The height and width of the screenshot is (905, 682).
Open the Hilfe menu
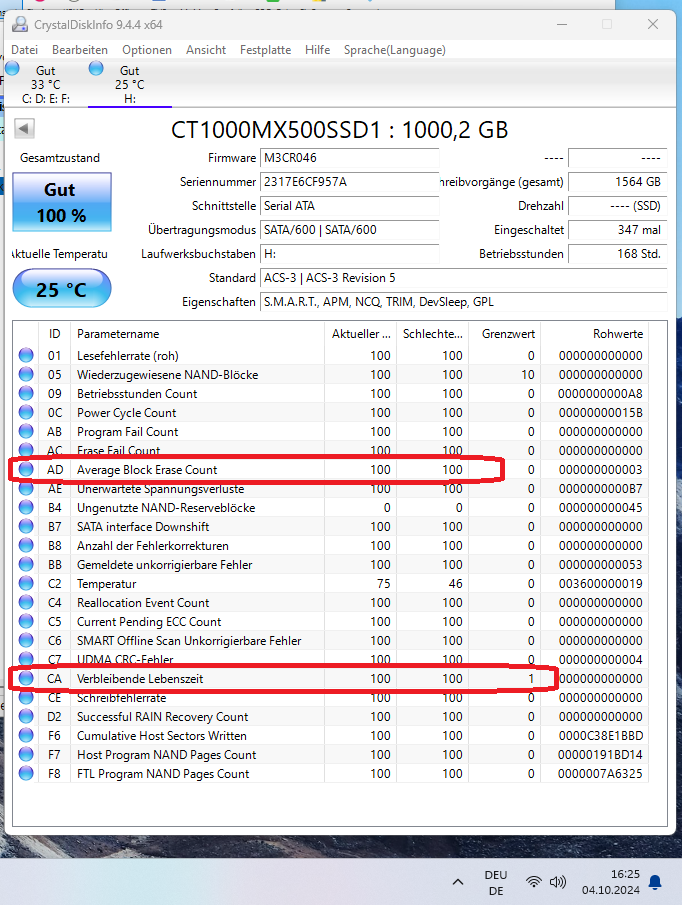pyautogui.click(x=317, y=50)
